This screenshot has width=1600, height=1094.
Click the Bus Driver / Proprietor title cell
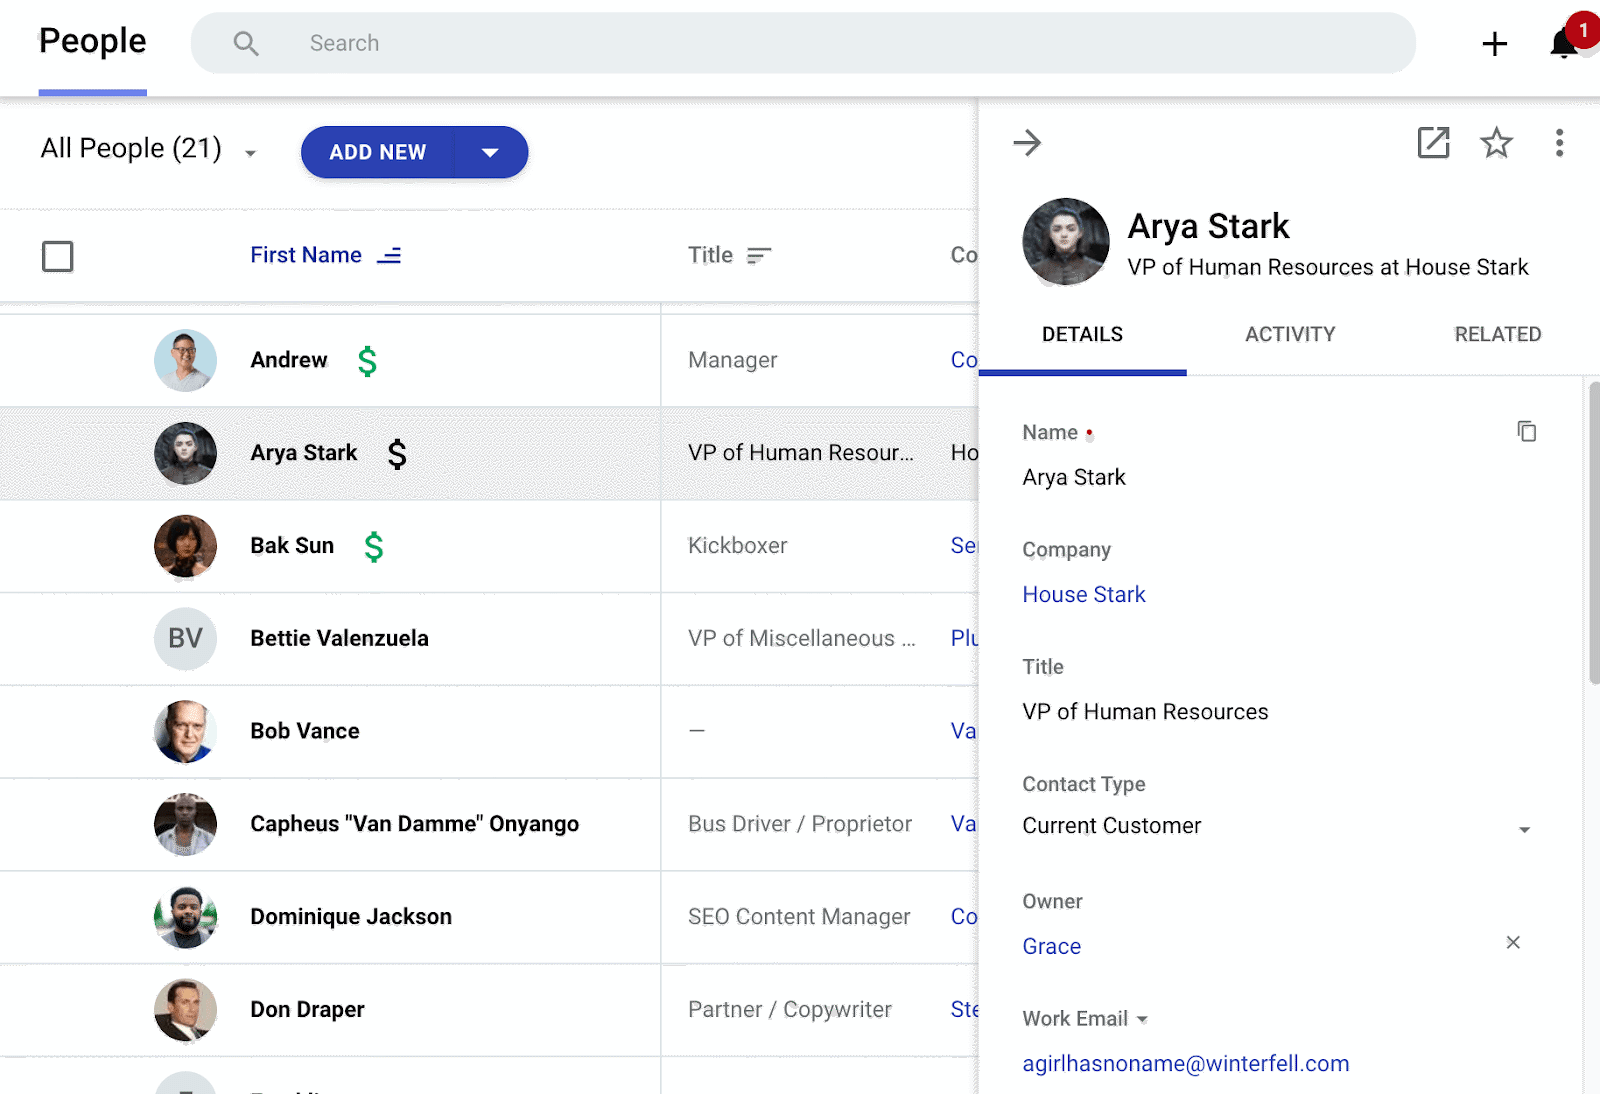click(800, 824)
